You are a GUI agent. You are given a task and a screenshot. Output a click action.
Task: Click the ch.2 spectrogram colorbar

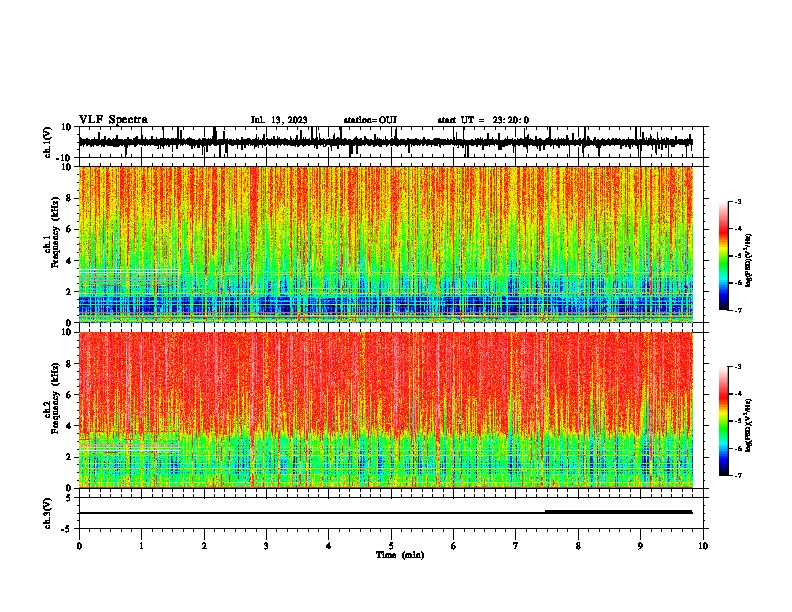[723, 421]
